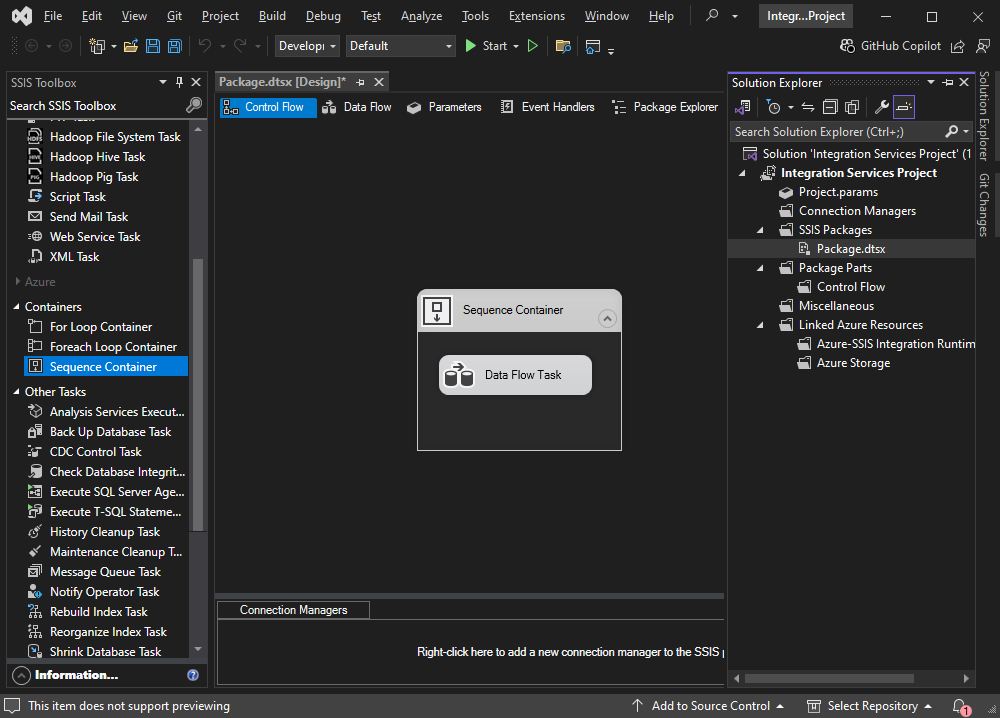Select the Script Task toolbox icon
The width and height of the screenshot is (1000, 718).
(35, 196)
